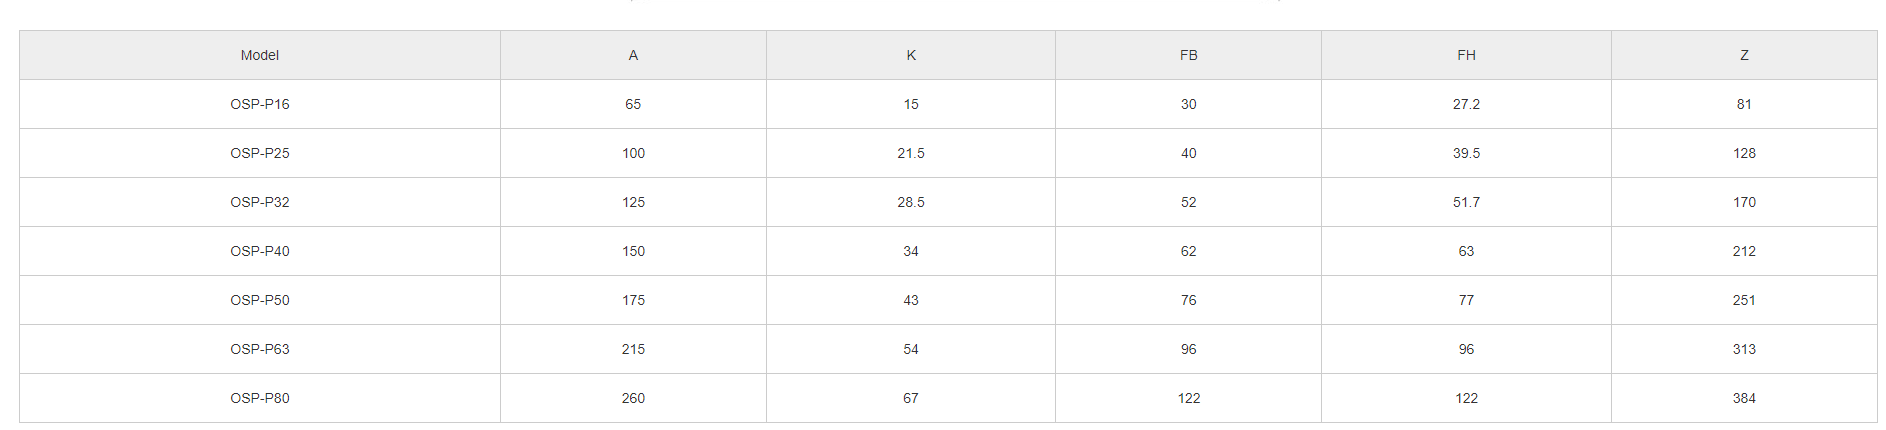Click the FB column header
The height and width of the screenshot is (430, 1886).
point(1188,55)
